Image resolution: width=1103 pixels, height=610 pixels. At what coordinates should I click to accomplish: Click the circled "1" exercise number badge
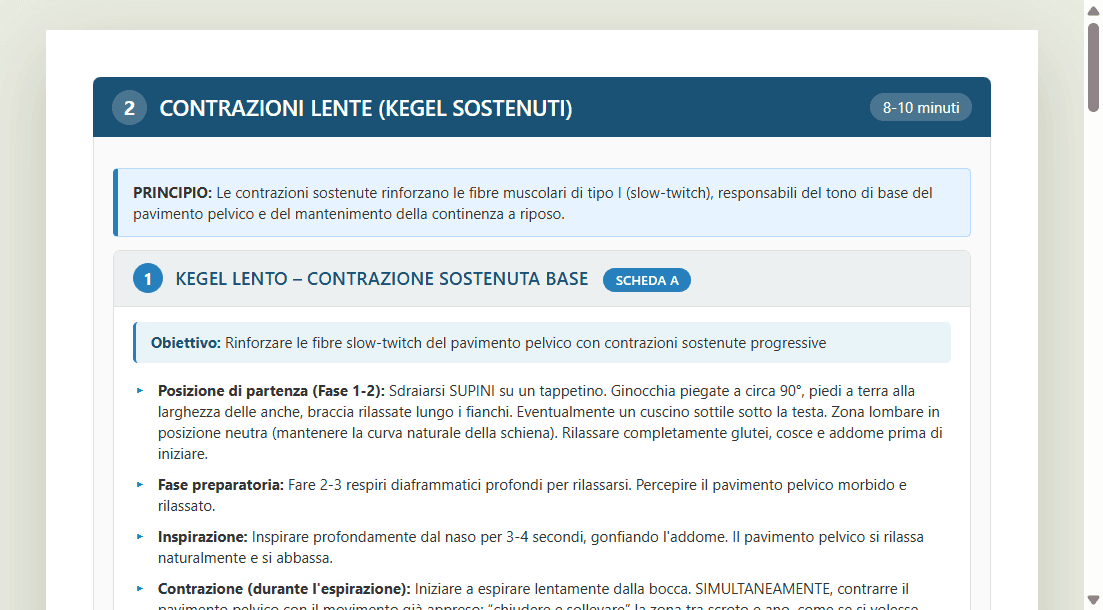(x=147, y=278)
